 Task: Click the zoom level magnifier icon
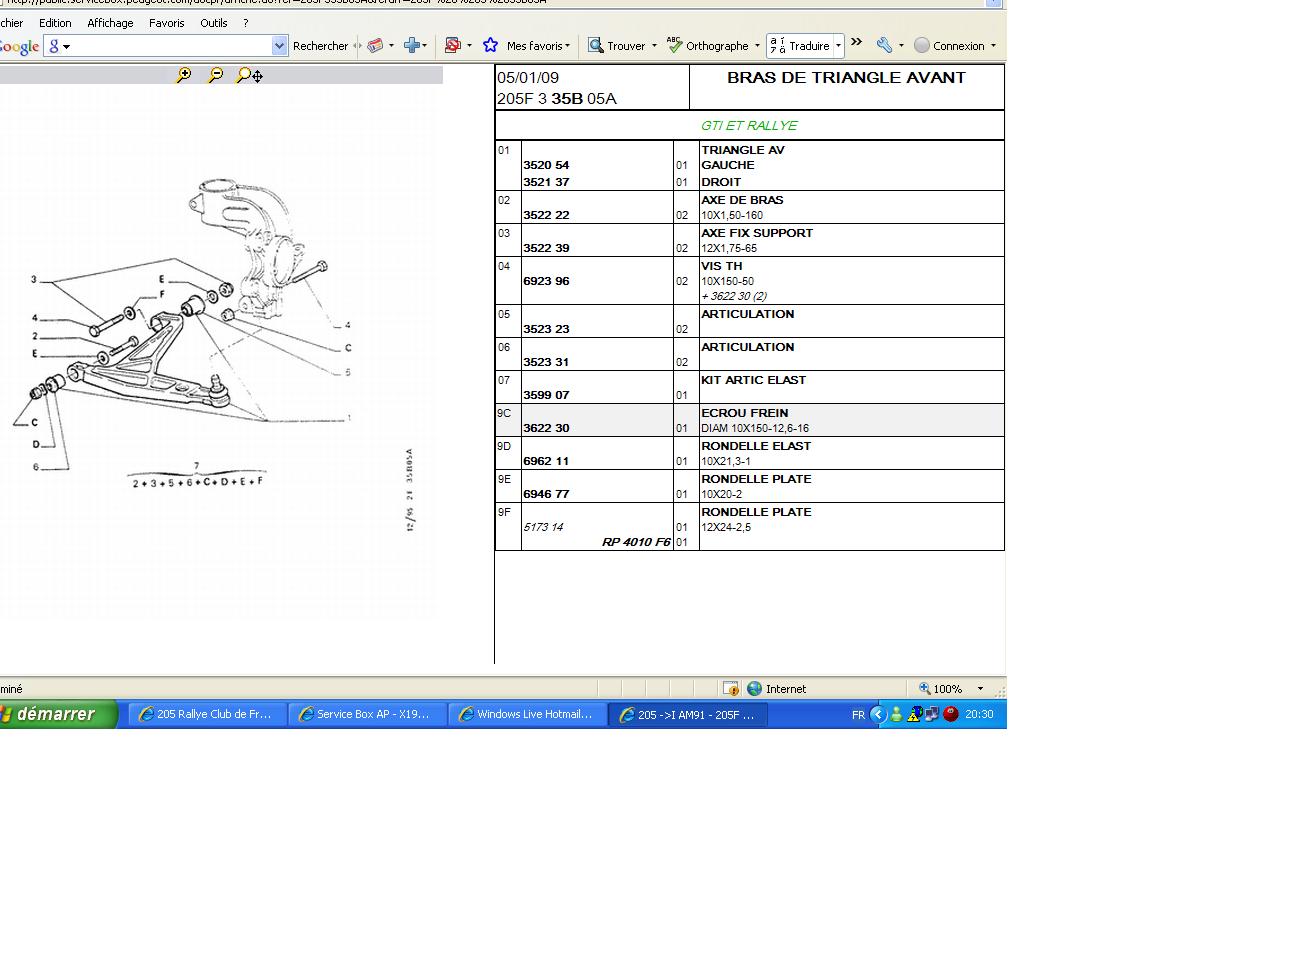925,688
